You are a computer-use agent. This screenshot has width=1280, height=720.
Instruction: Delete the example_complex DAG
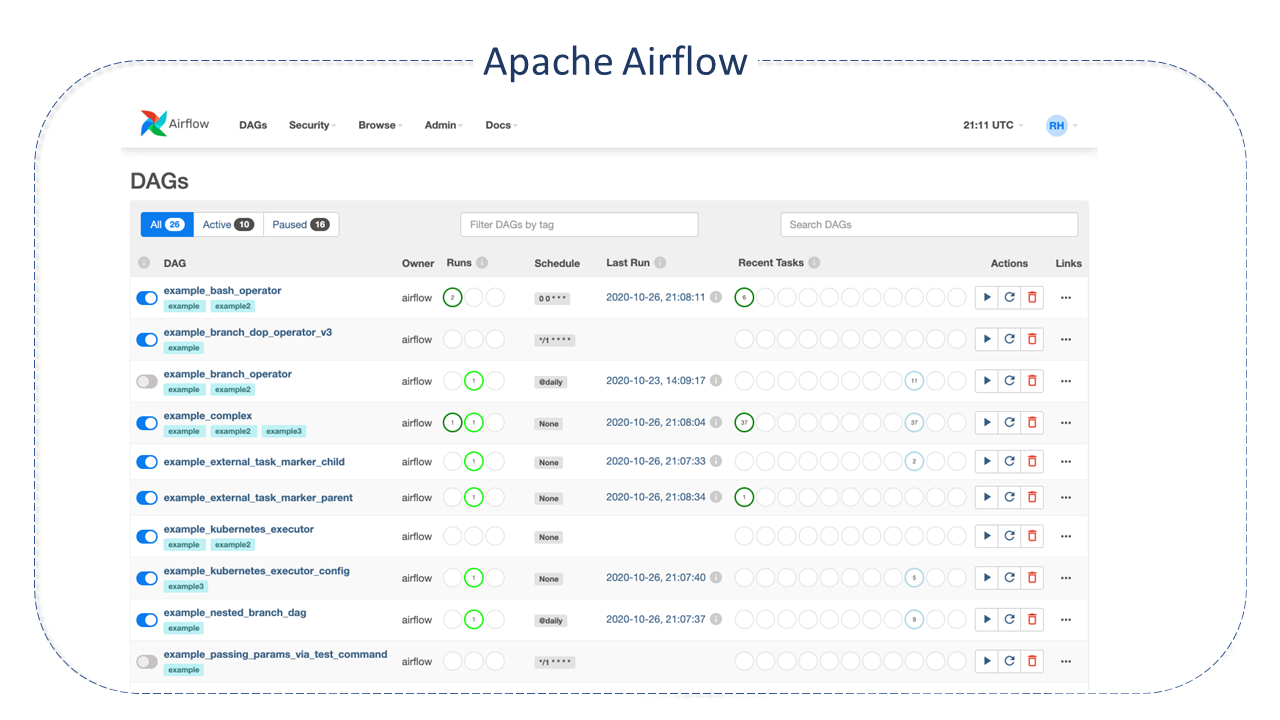1032,422
